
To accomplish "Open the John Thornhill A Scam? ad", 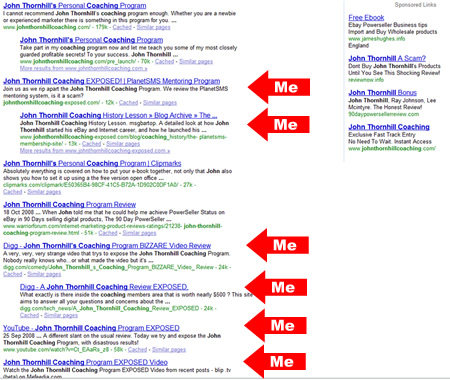I will (387, 58).
